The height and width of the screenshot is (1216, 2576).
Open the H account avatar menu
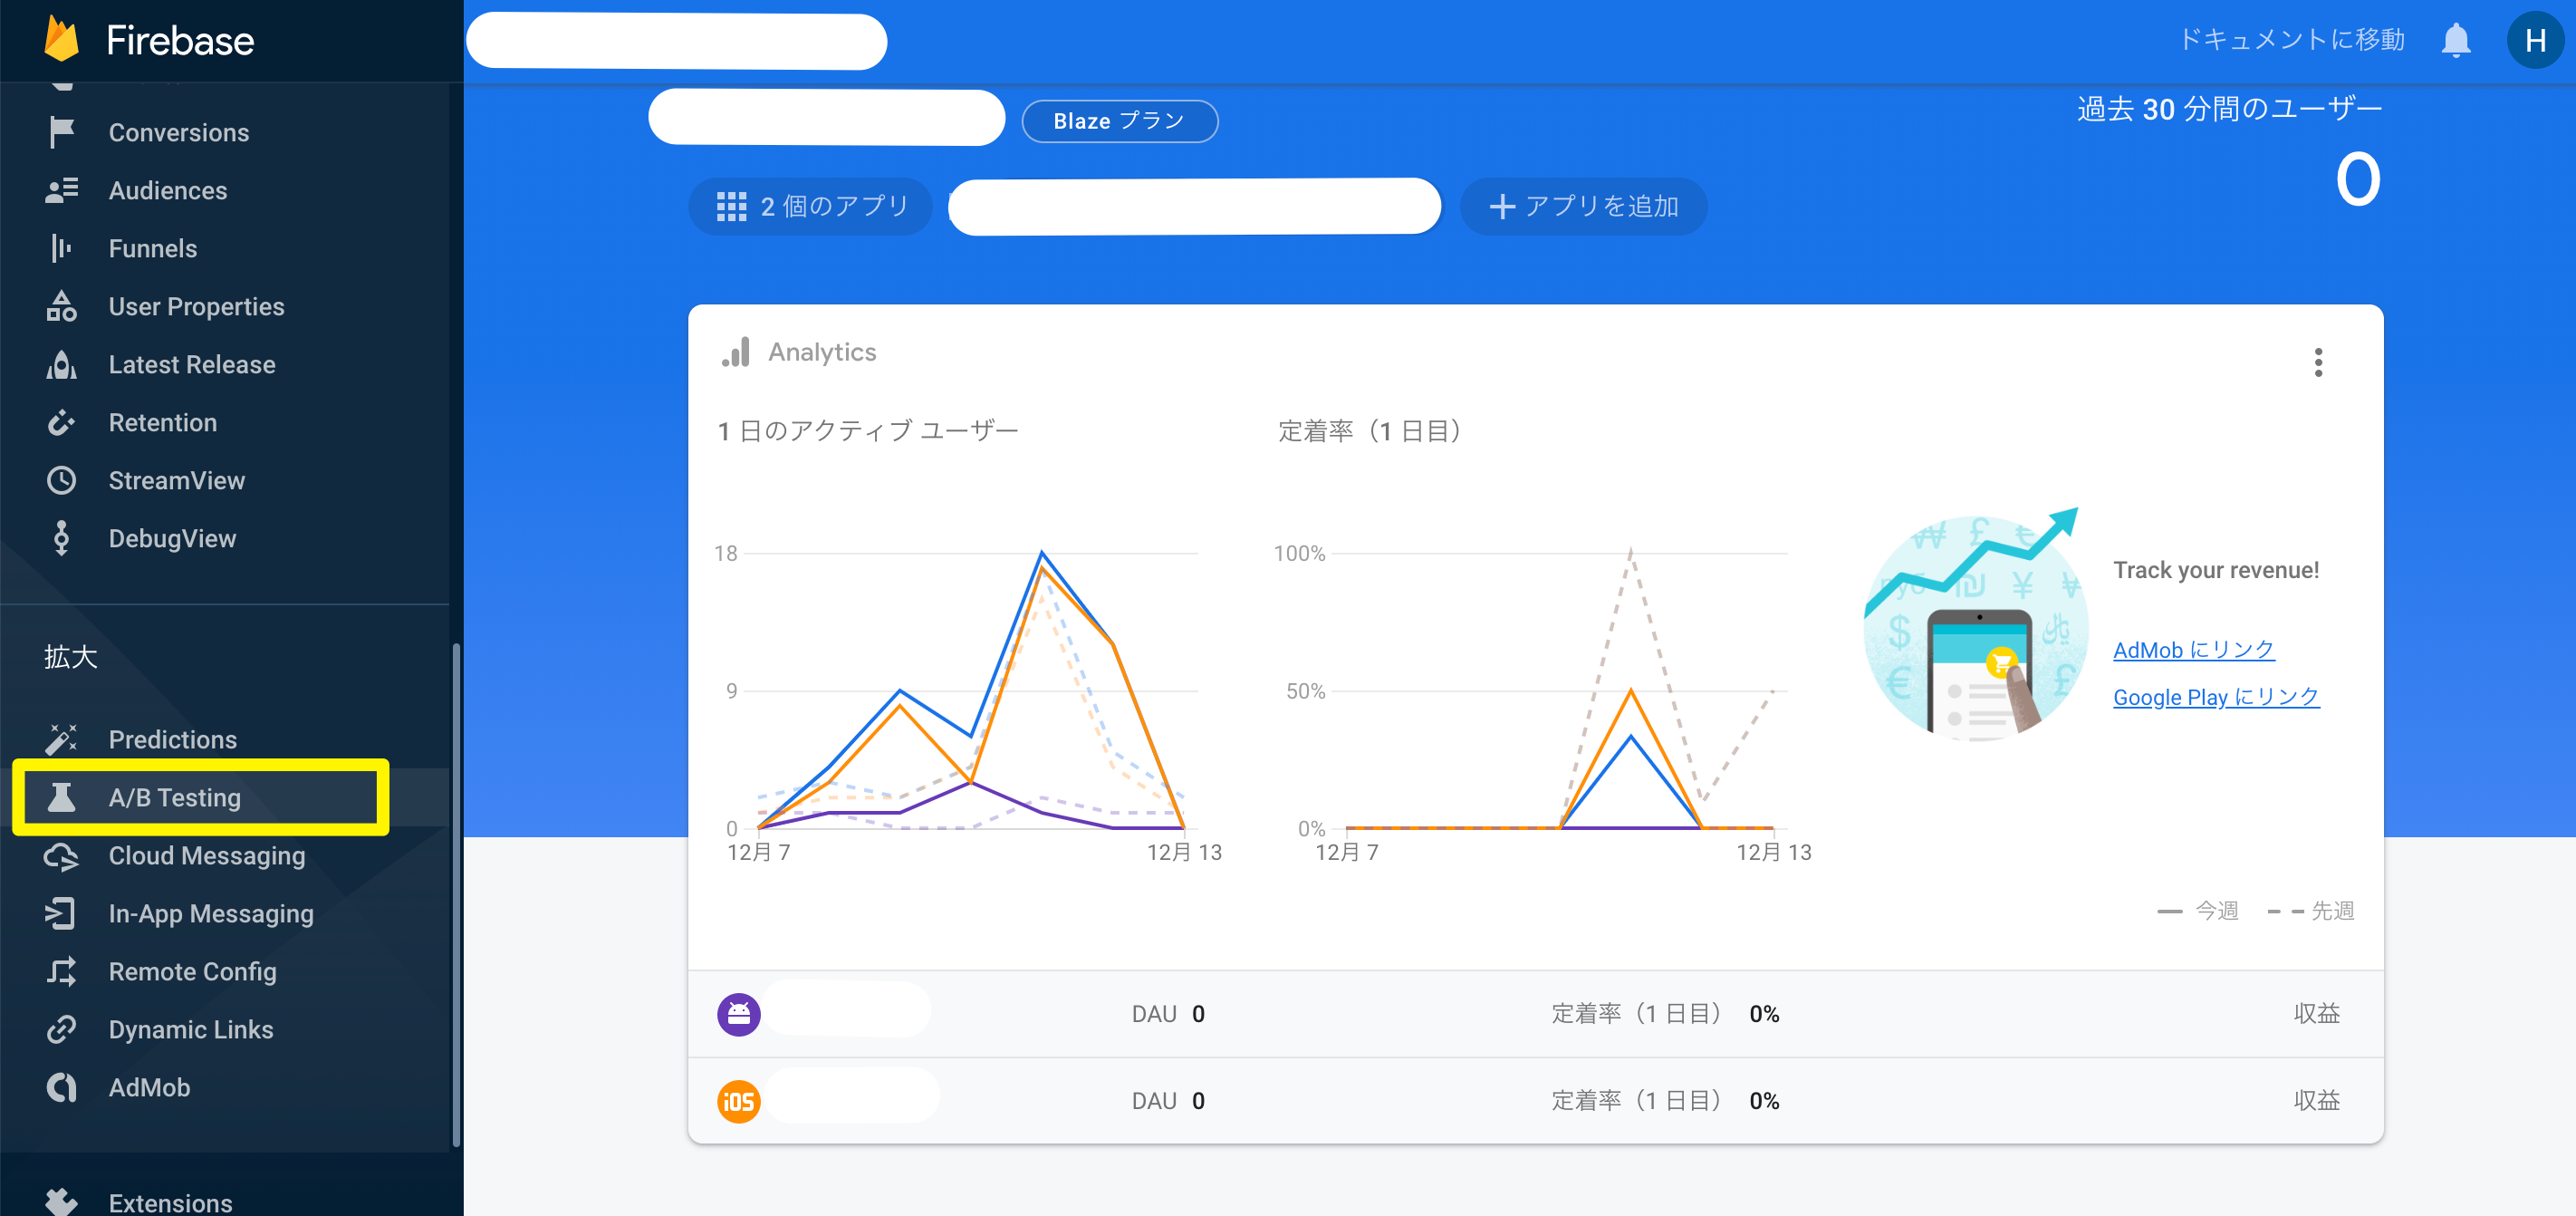coord(2535,41)
